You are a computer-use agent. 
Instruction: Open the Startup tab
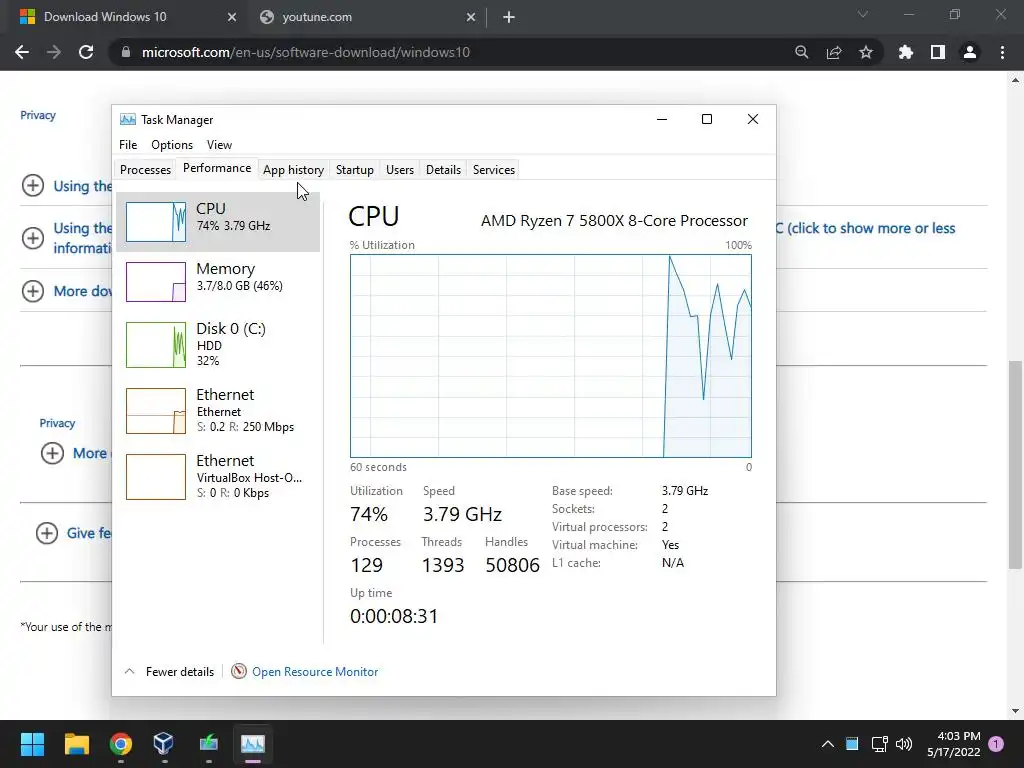(355, 170)
